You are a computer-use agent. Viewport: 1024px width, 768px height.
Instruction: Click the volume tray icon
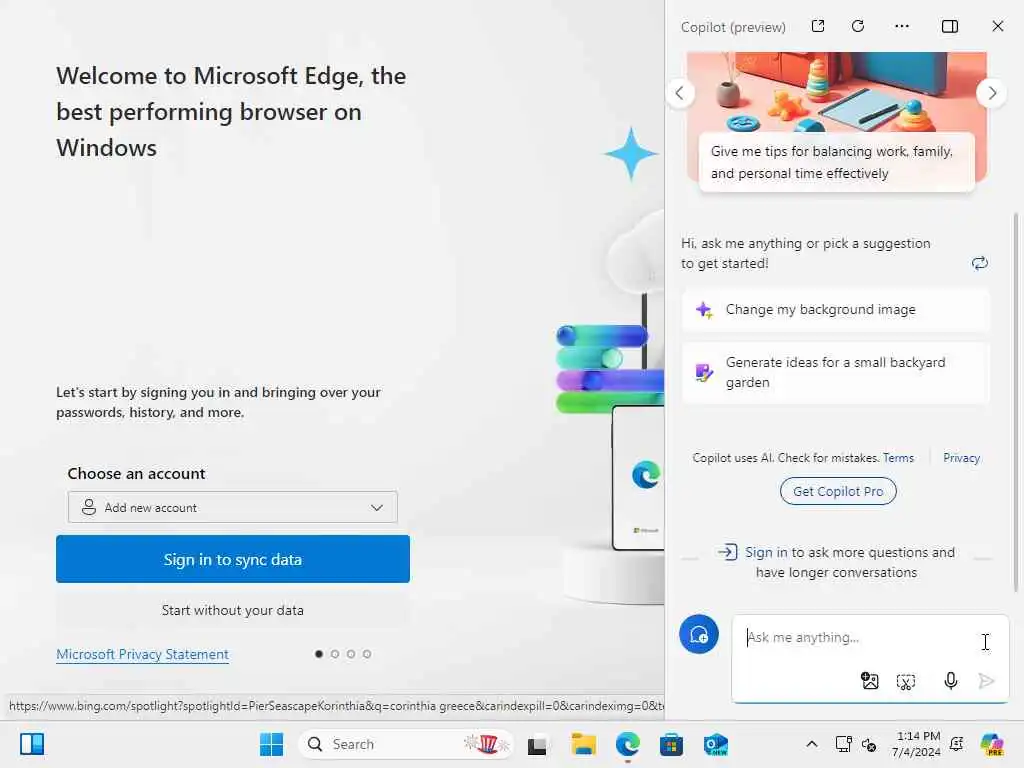coord(869,744)
